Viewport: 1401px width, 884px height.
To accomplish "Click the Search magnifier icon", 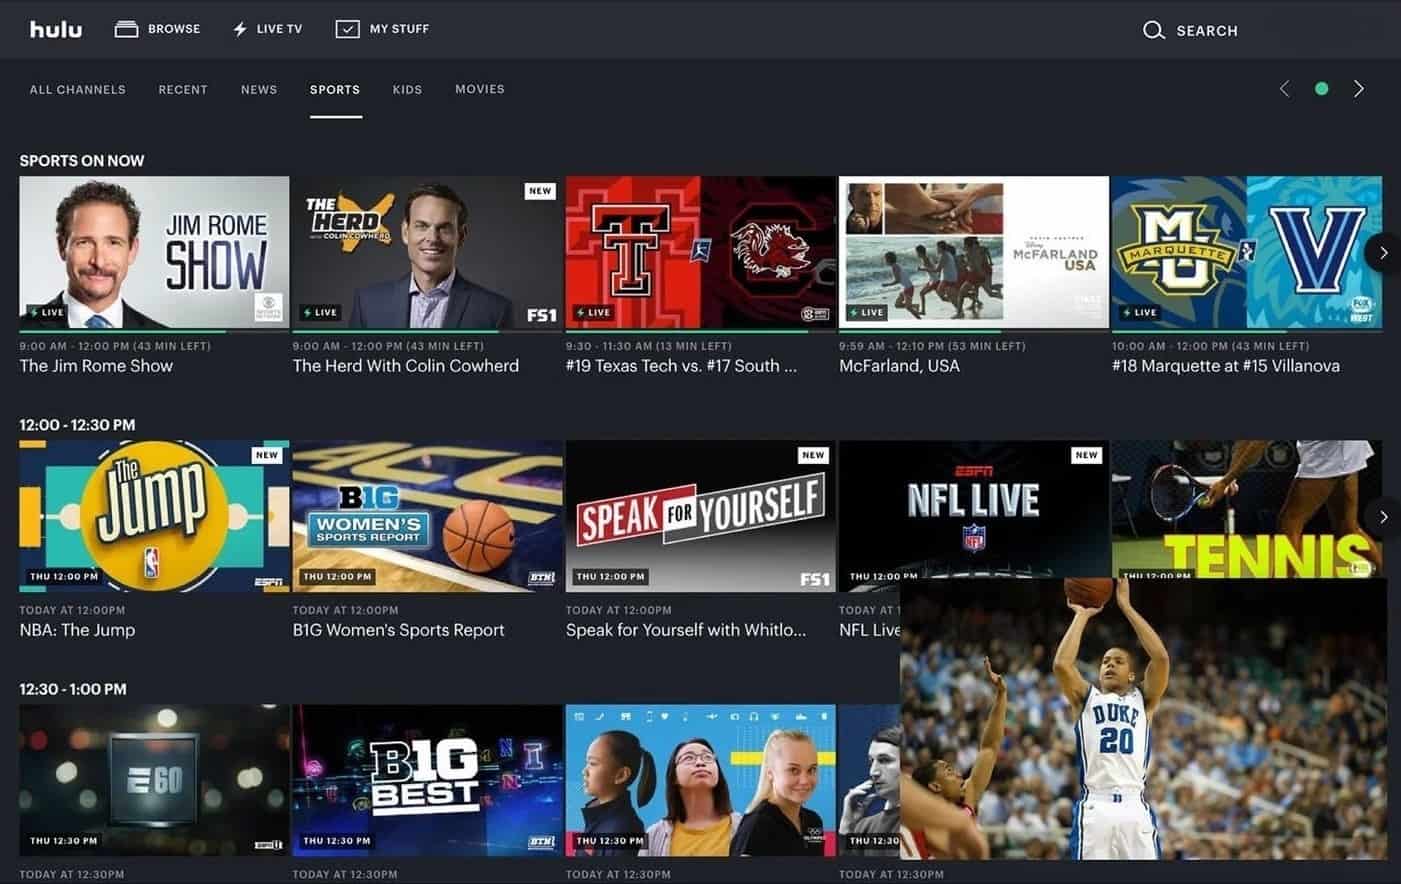I will (x=1153, y=30).
